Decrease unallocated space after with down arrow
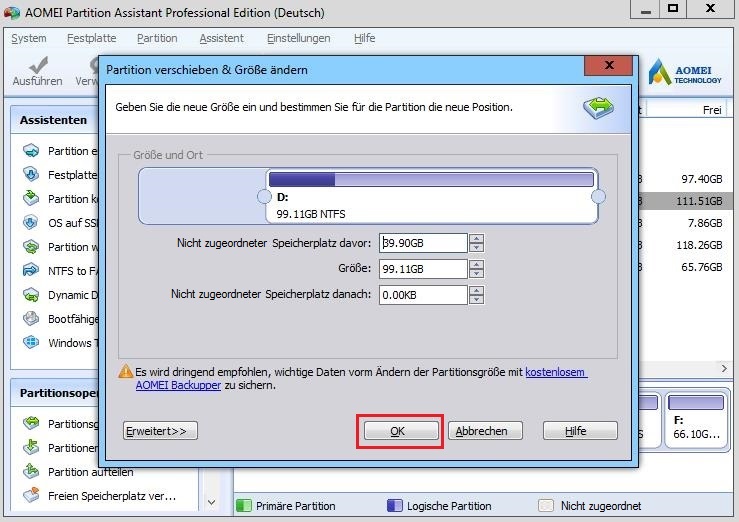 [476, 300]
